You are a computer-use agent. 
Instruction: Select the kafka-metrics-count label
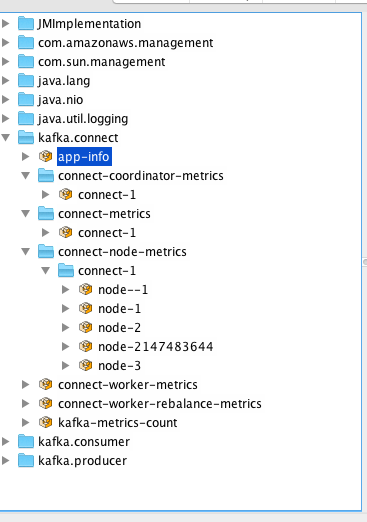[x=118, y=423]
